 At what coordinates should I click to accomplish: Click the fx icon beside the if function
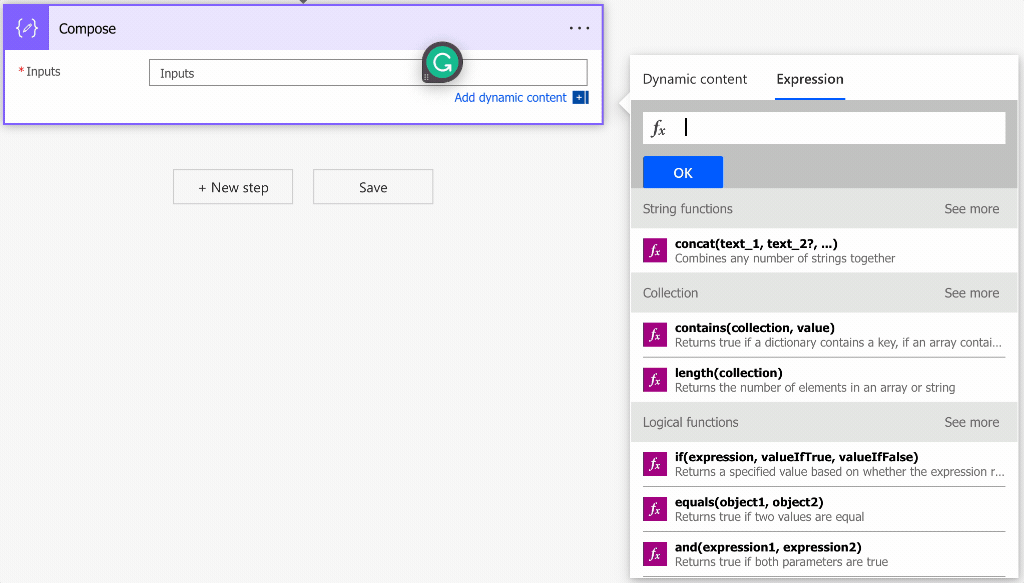(x=655, y=464)
